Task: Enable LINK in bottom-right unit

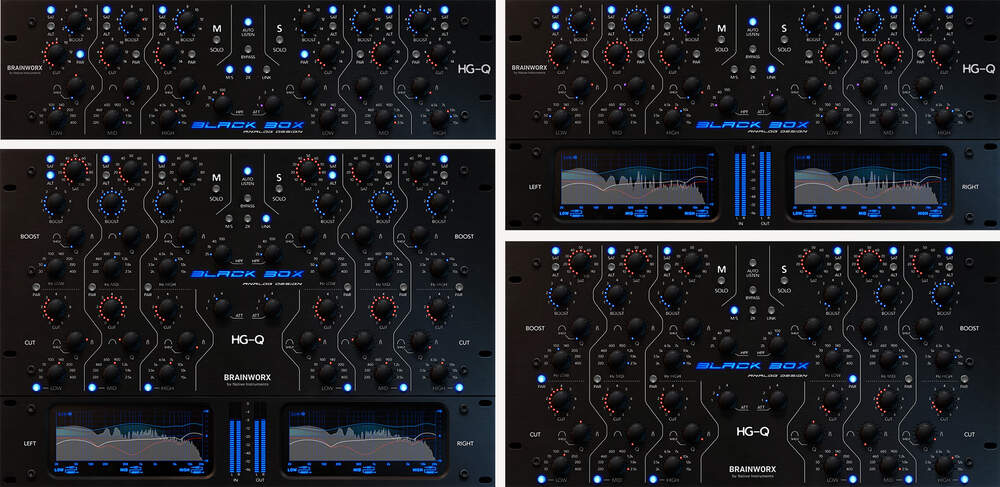Action: click(x=772, y=310)
